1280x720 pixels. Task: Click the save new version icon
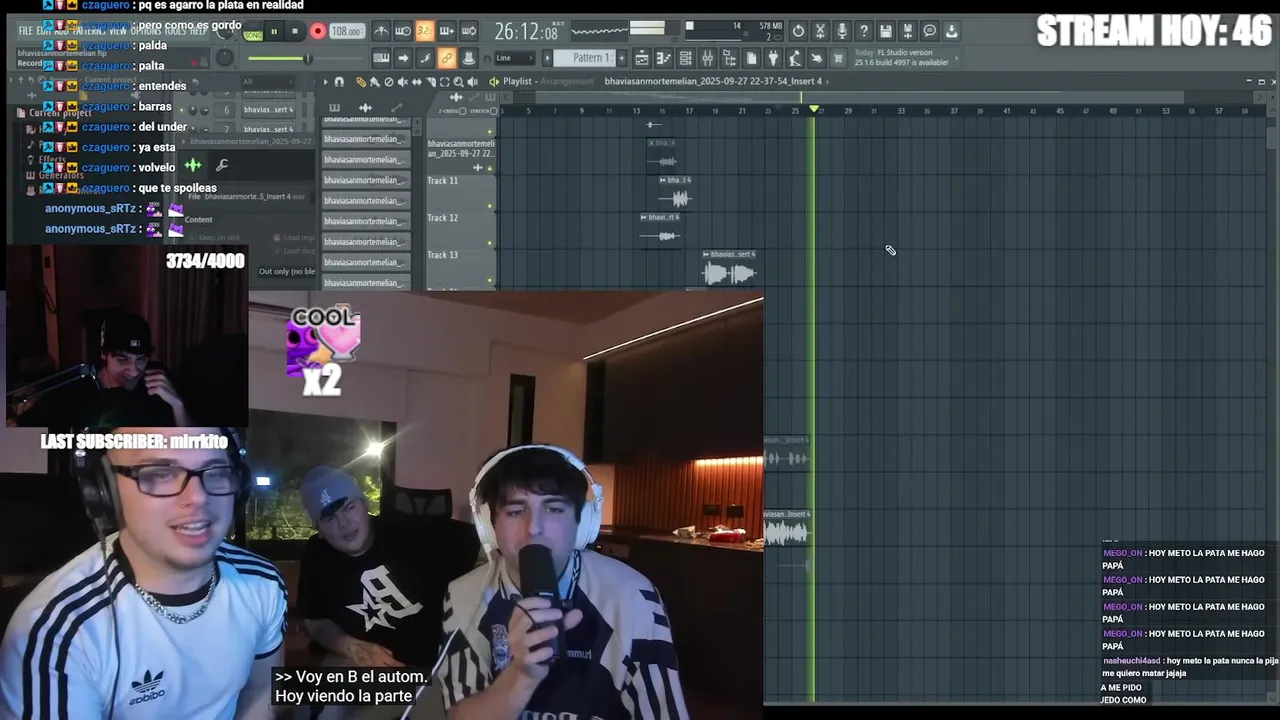pos(908,31)
